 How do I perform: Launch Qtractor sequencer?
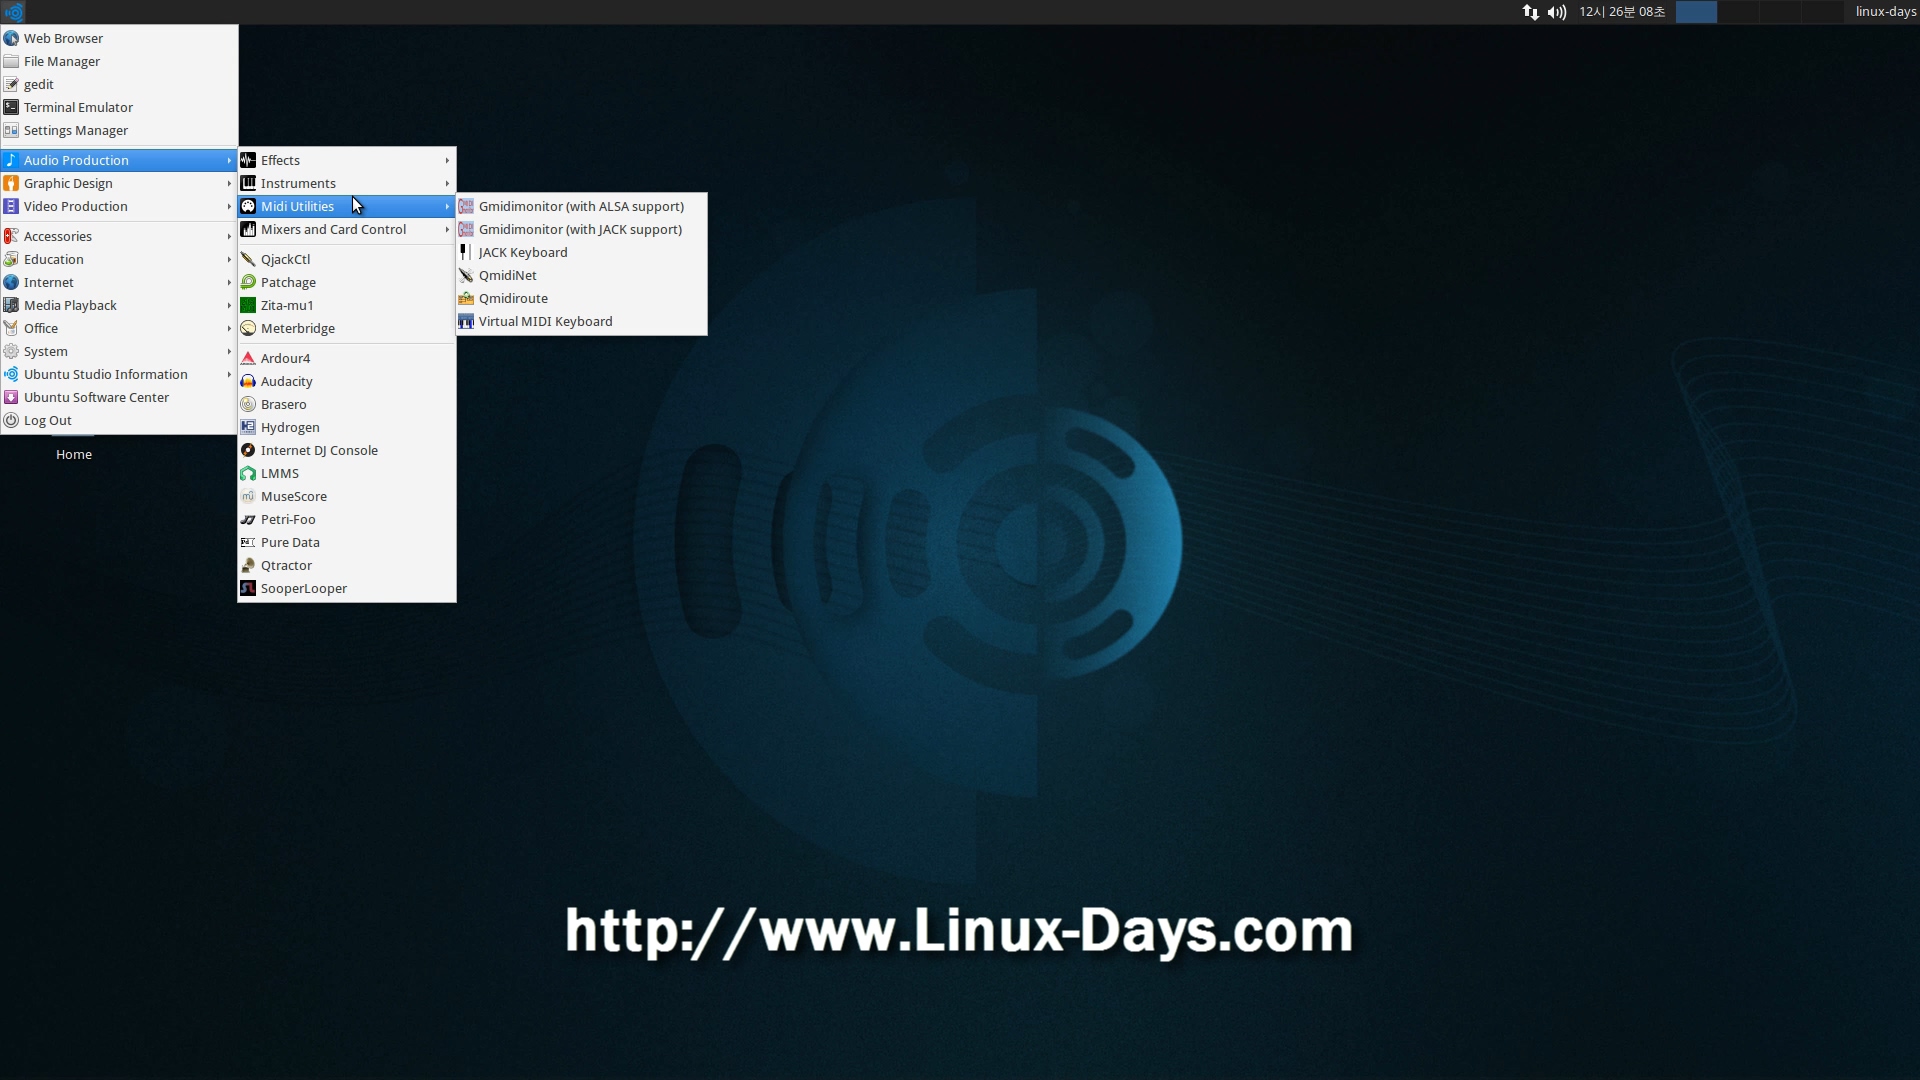(346, 565)
